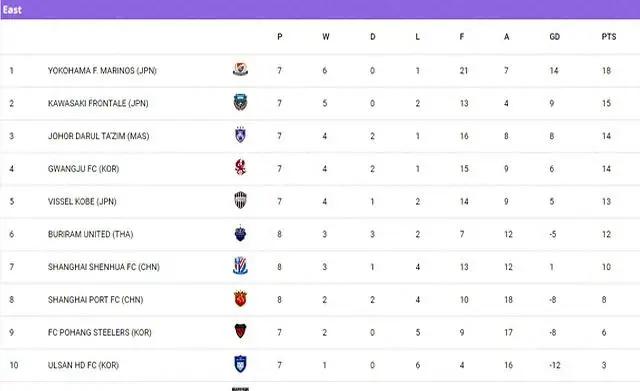Open Shanghai Shenhua FC (CHN) team link
This screenshot has height=391, width=640.
click(x=104, y=267)
